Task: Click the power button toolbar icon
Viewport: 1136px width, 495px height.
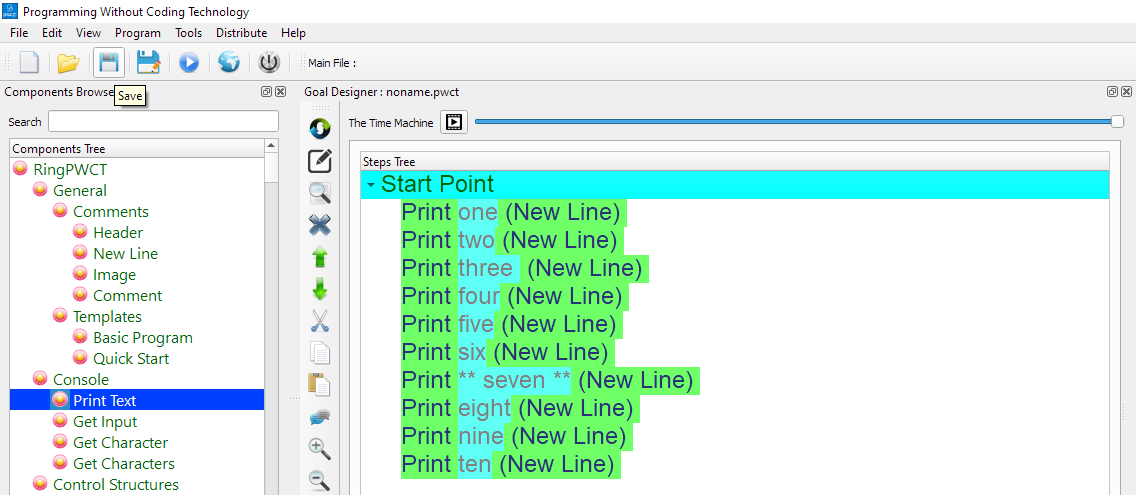Action: point(269,63)
